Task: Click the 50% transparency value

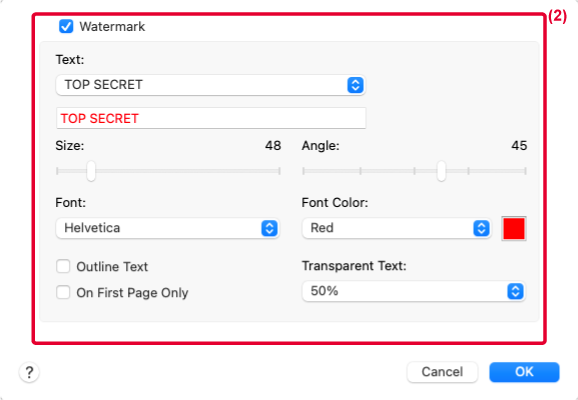Action: coord(324,291)
